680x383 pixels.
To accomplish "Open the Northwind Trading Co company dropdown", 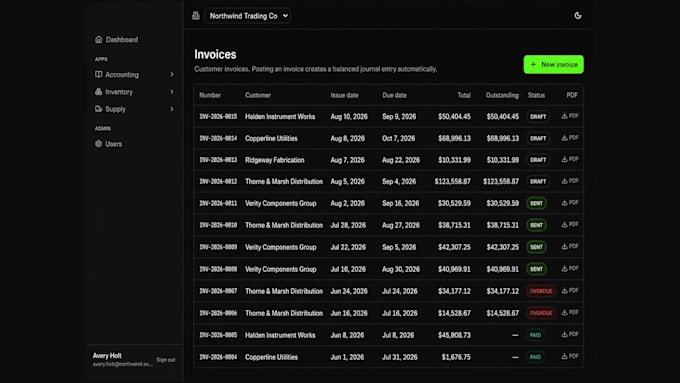I will [248, 16].
